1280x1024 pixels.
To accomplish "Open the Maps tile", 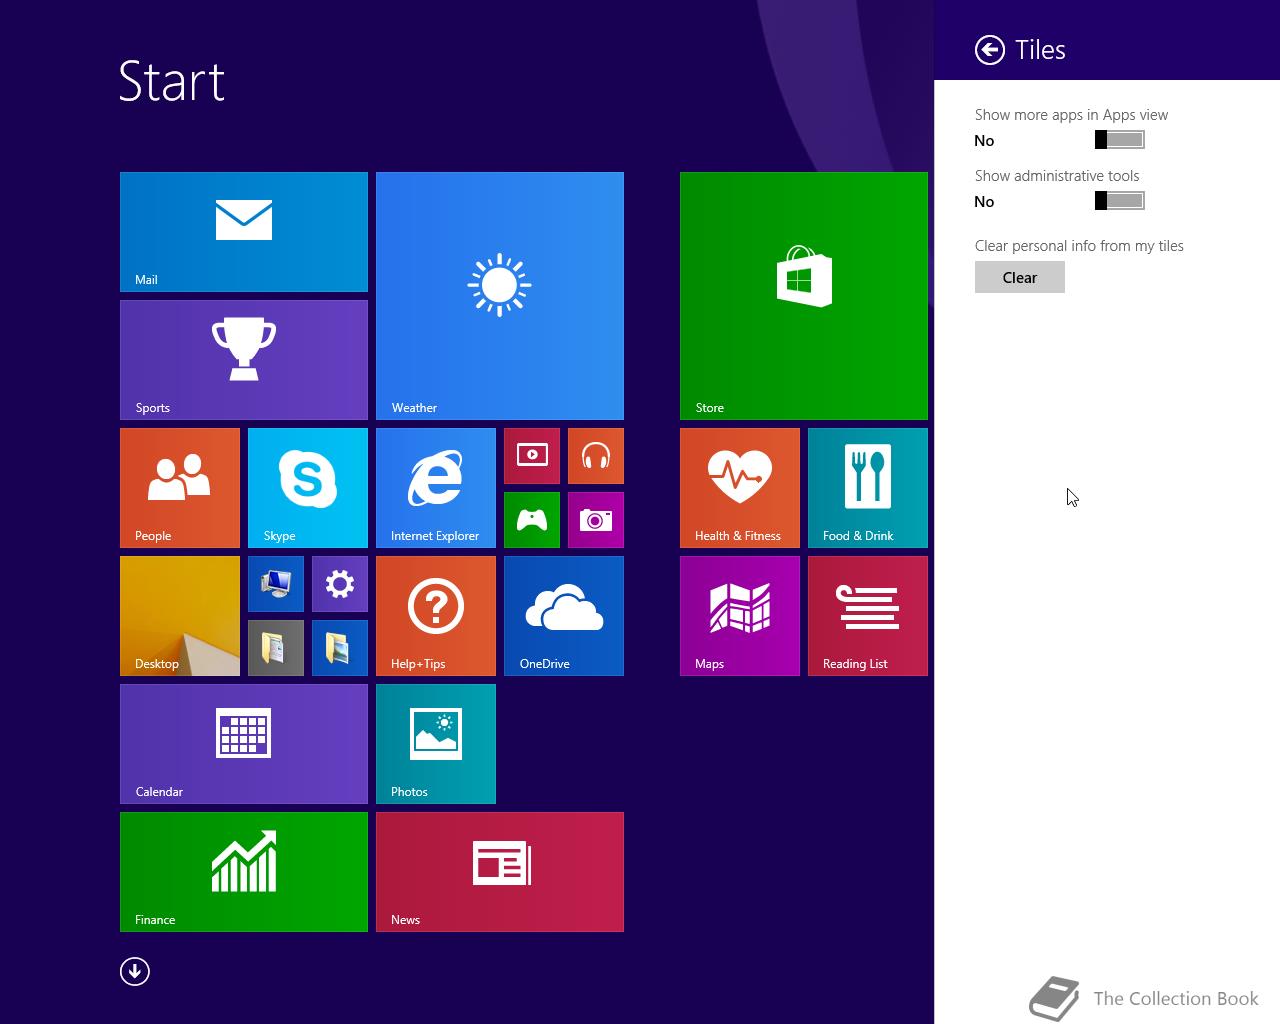I will 740,616.
